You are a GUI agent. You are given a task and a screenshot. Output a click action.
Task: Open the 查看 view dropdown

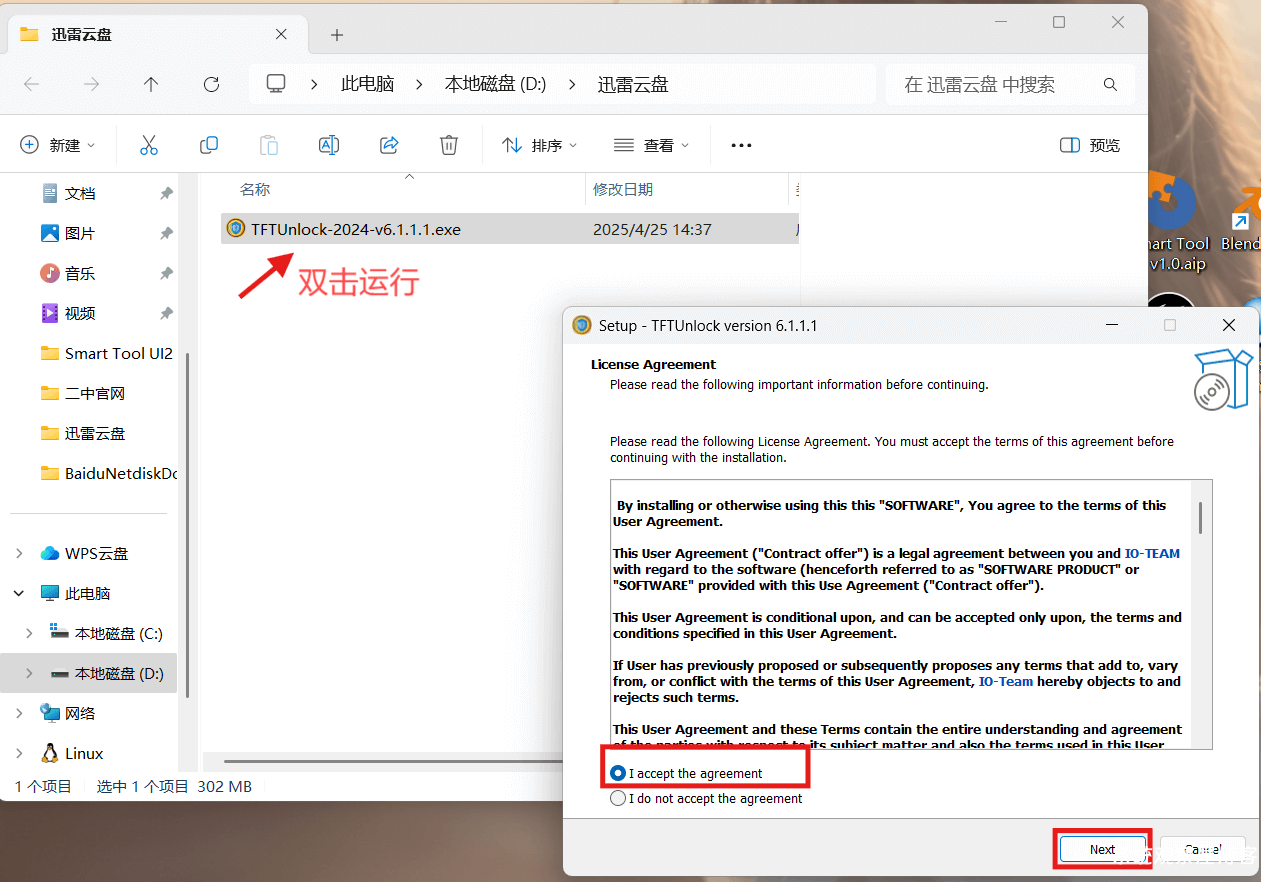tap(652, 145)
